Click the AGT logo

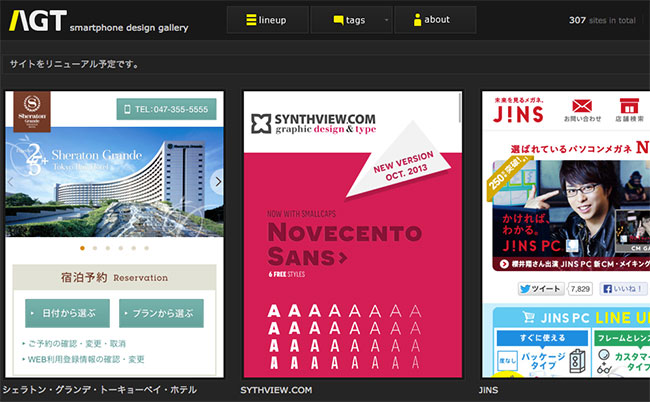(38, 21)
